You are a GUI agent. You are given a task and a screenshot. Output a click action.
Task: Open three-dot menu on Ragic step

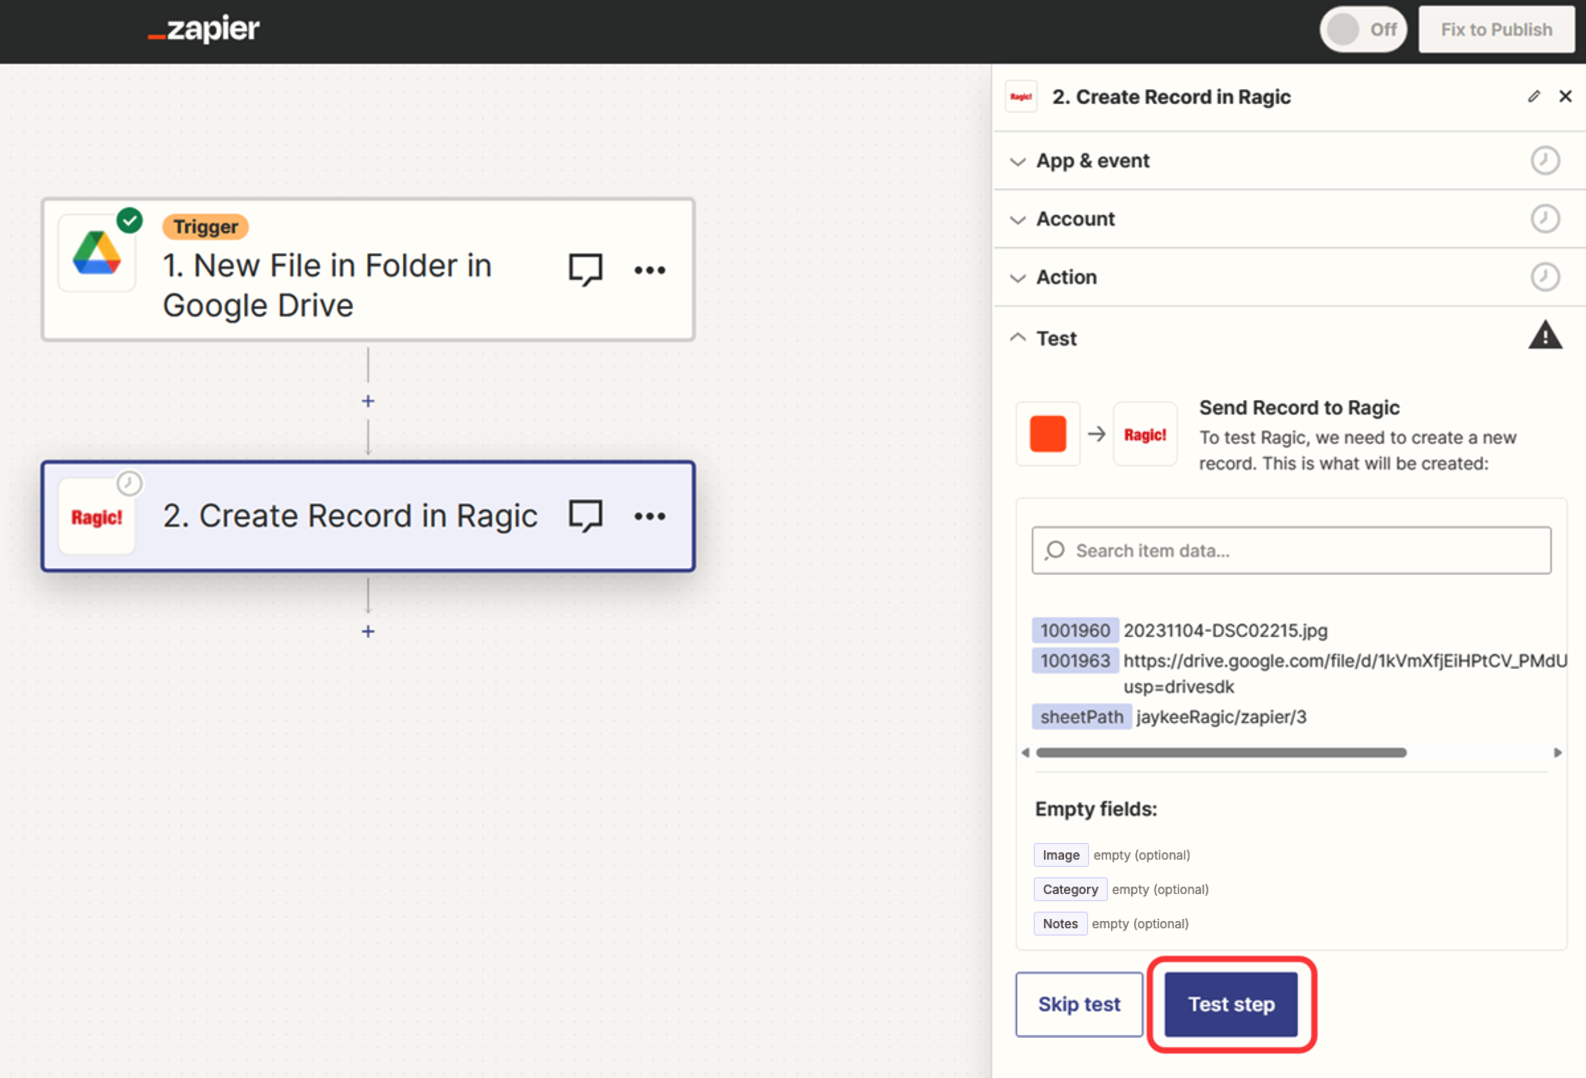(649, 516)
